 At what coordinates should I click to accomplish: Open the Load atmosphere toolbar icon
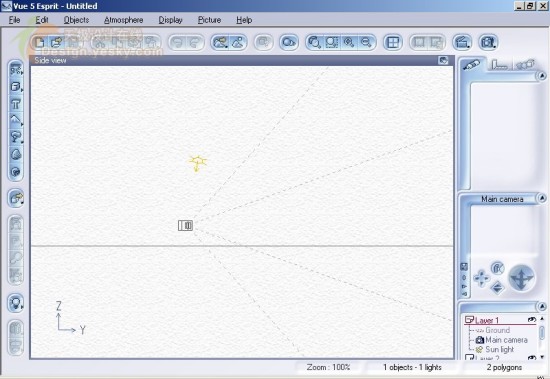(x=221, y=42)
